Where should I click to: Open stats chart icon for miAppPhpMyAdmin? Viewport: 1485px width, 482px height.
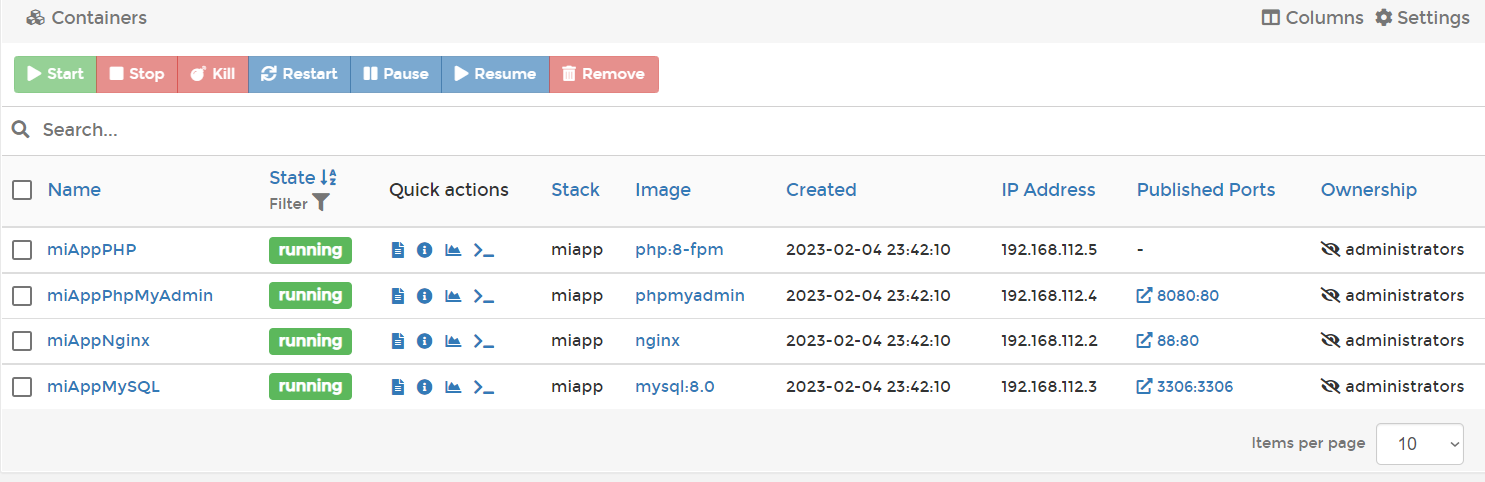(453, 296)
